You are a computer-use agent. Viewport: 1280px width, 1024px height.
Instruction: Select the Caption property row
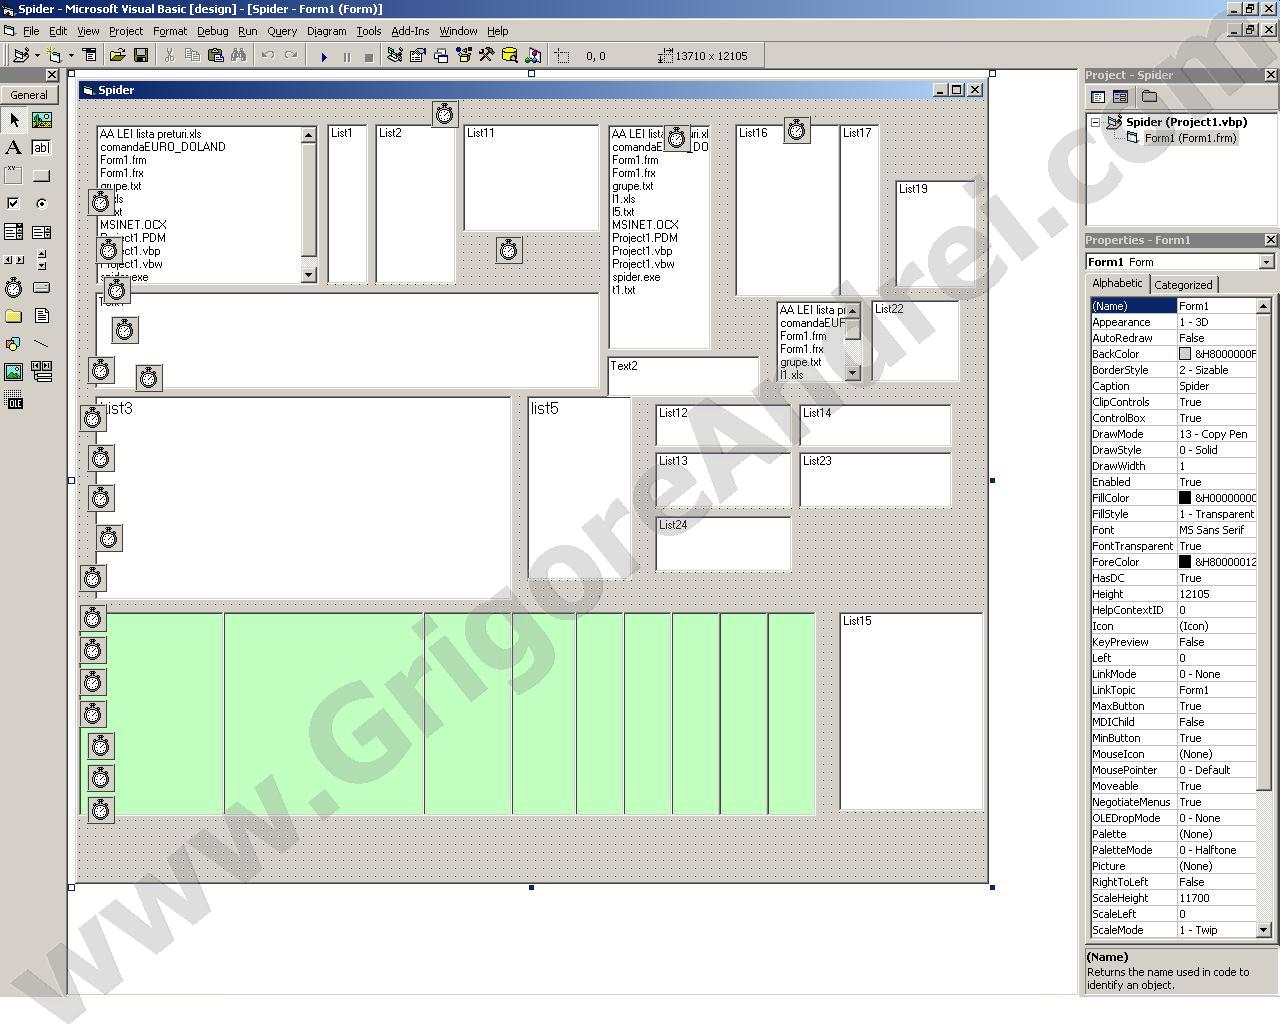pos(1173,386)
